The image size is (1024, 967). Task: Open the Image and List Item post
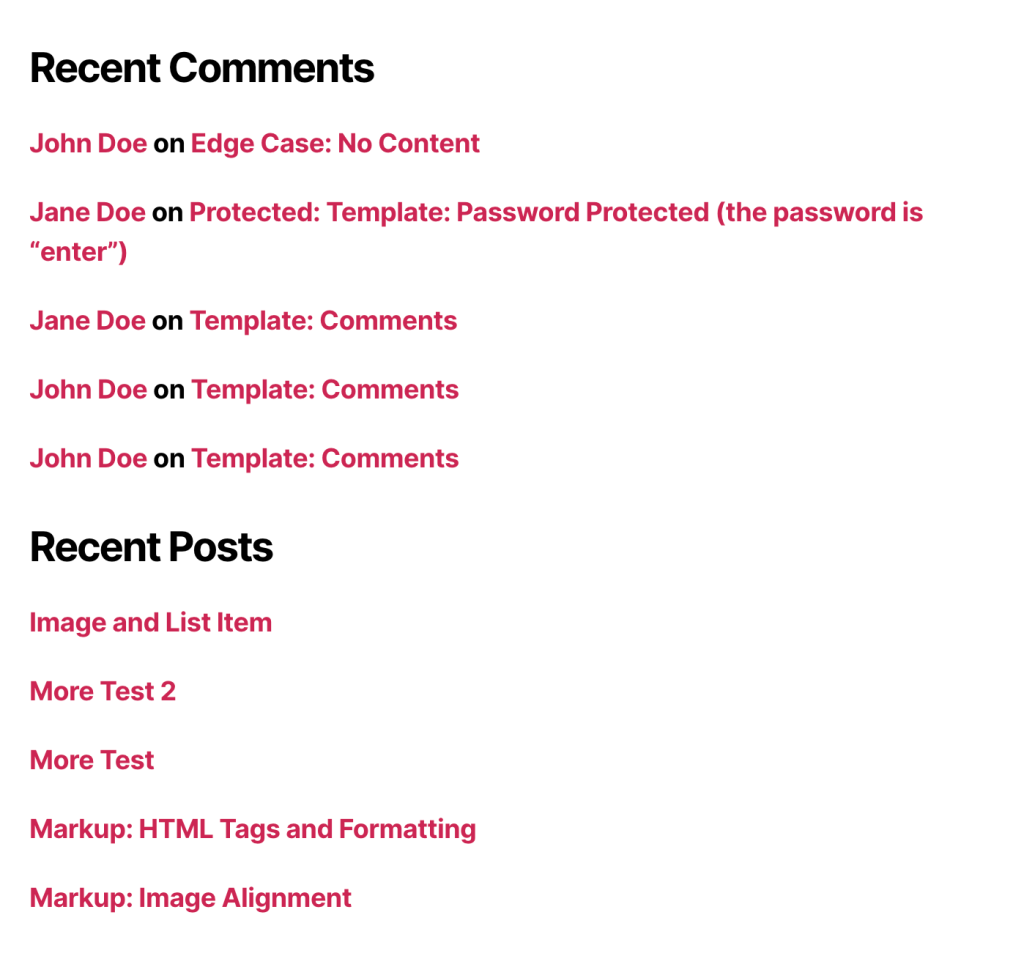coord(151,623)
